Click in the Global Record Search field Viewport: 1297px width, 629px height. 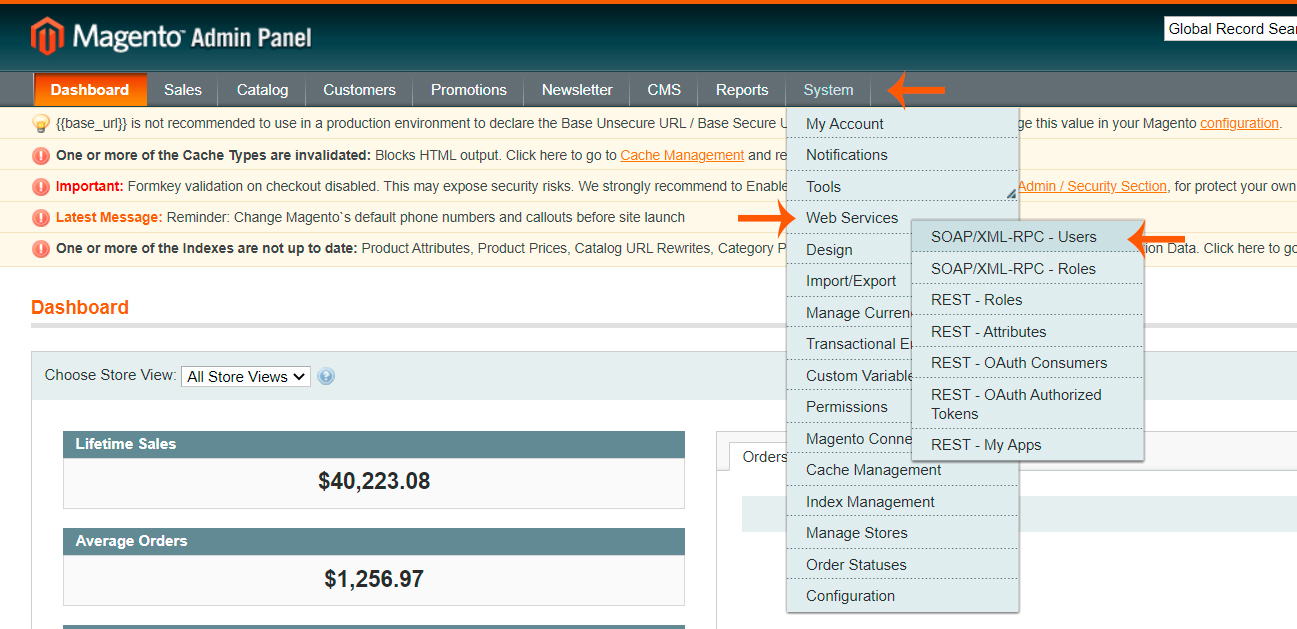pos(1231,29)
